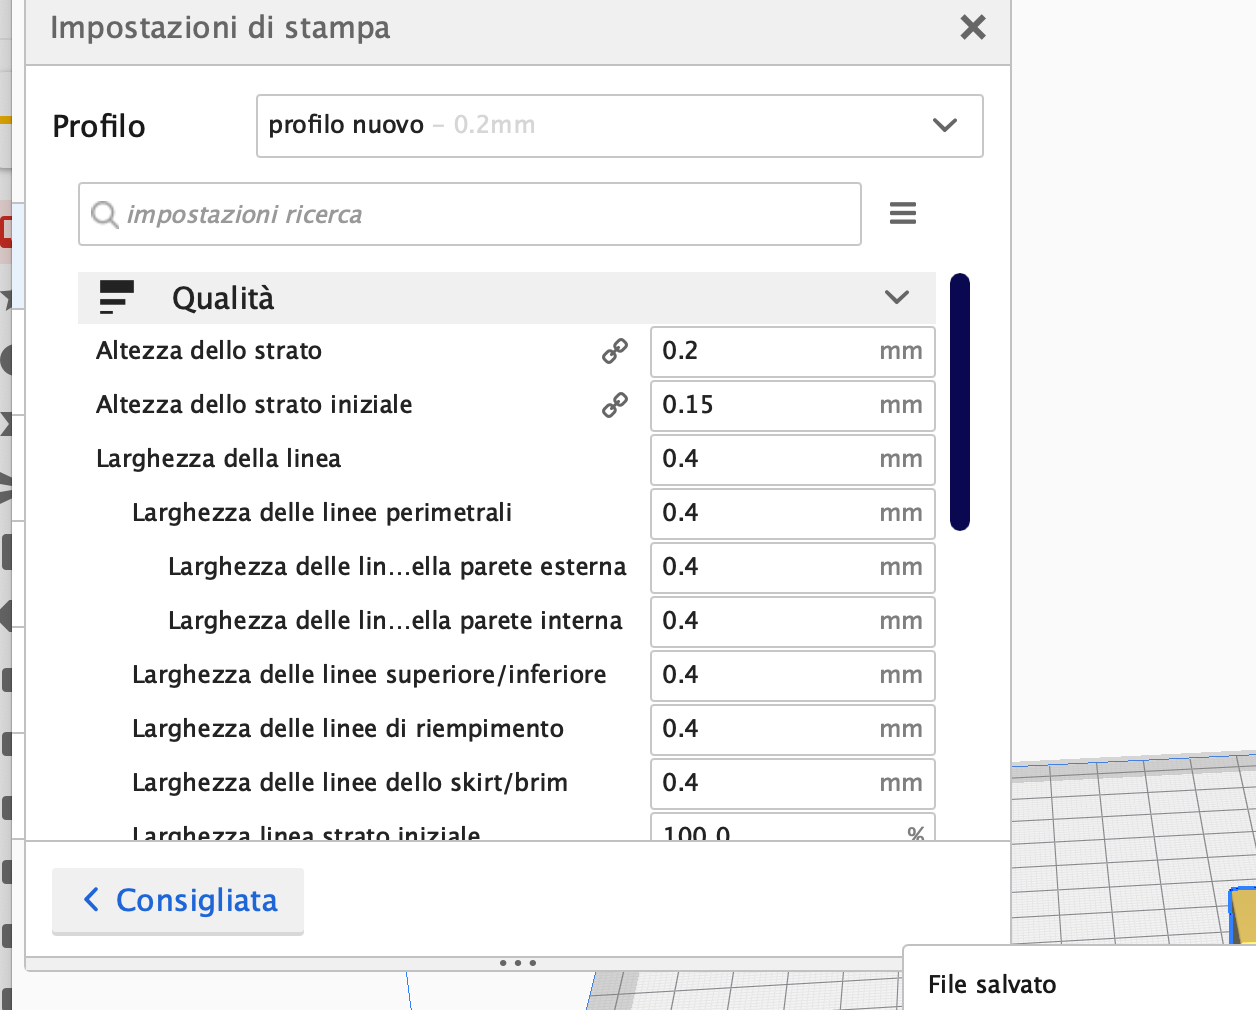1256x1010 pixels.
Task: Edit the Altezza dello strato value field
Action: (x=793, y=352)
